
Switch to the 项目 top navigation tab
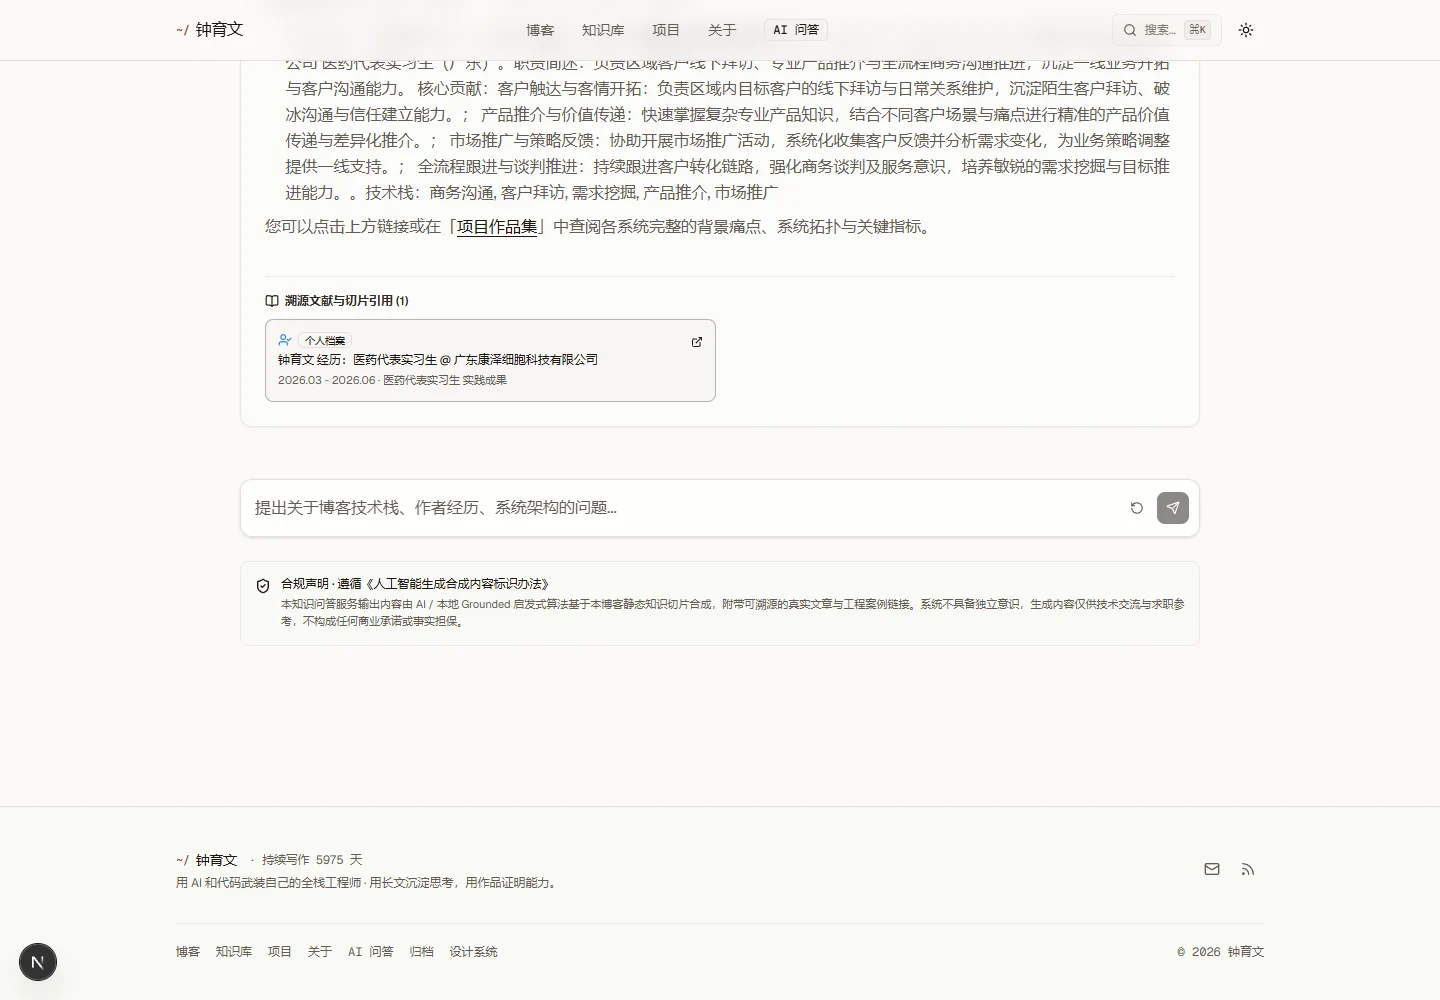(666, 30)
